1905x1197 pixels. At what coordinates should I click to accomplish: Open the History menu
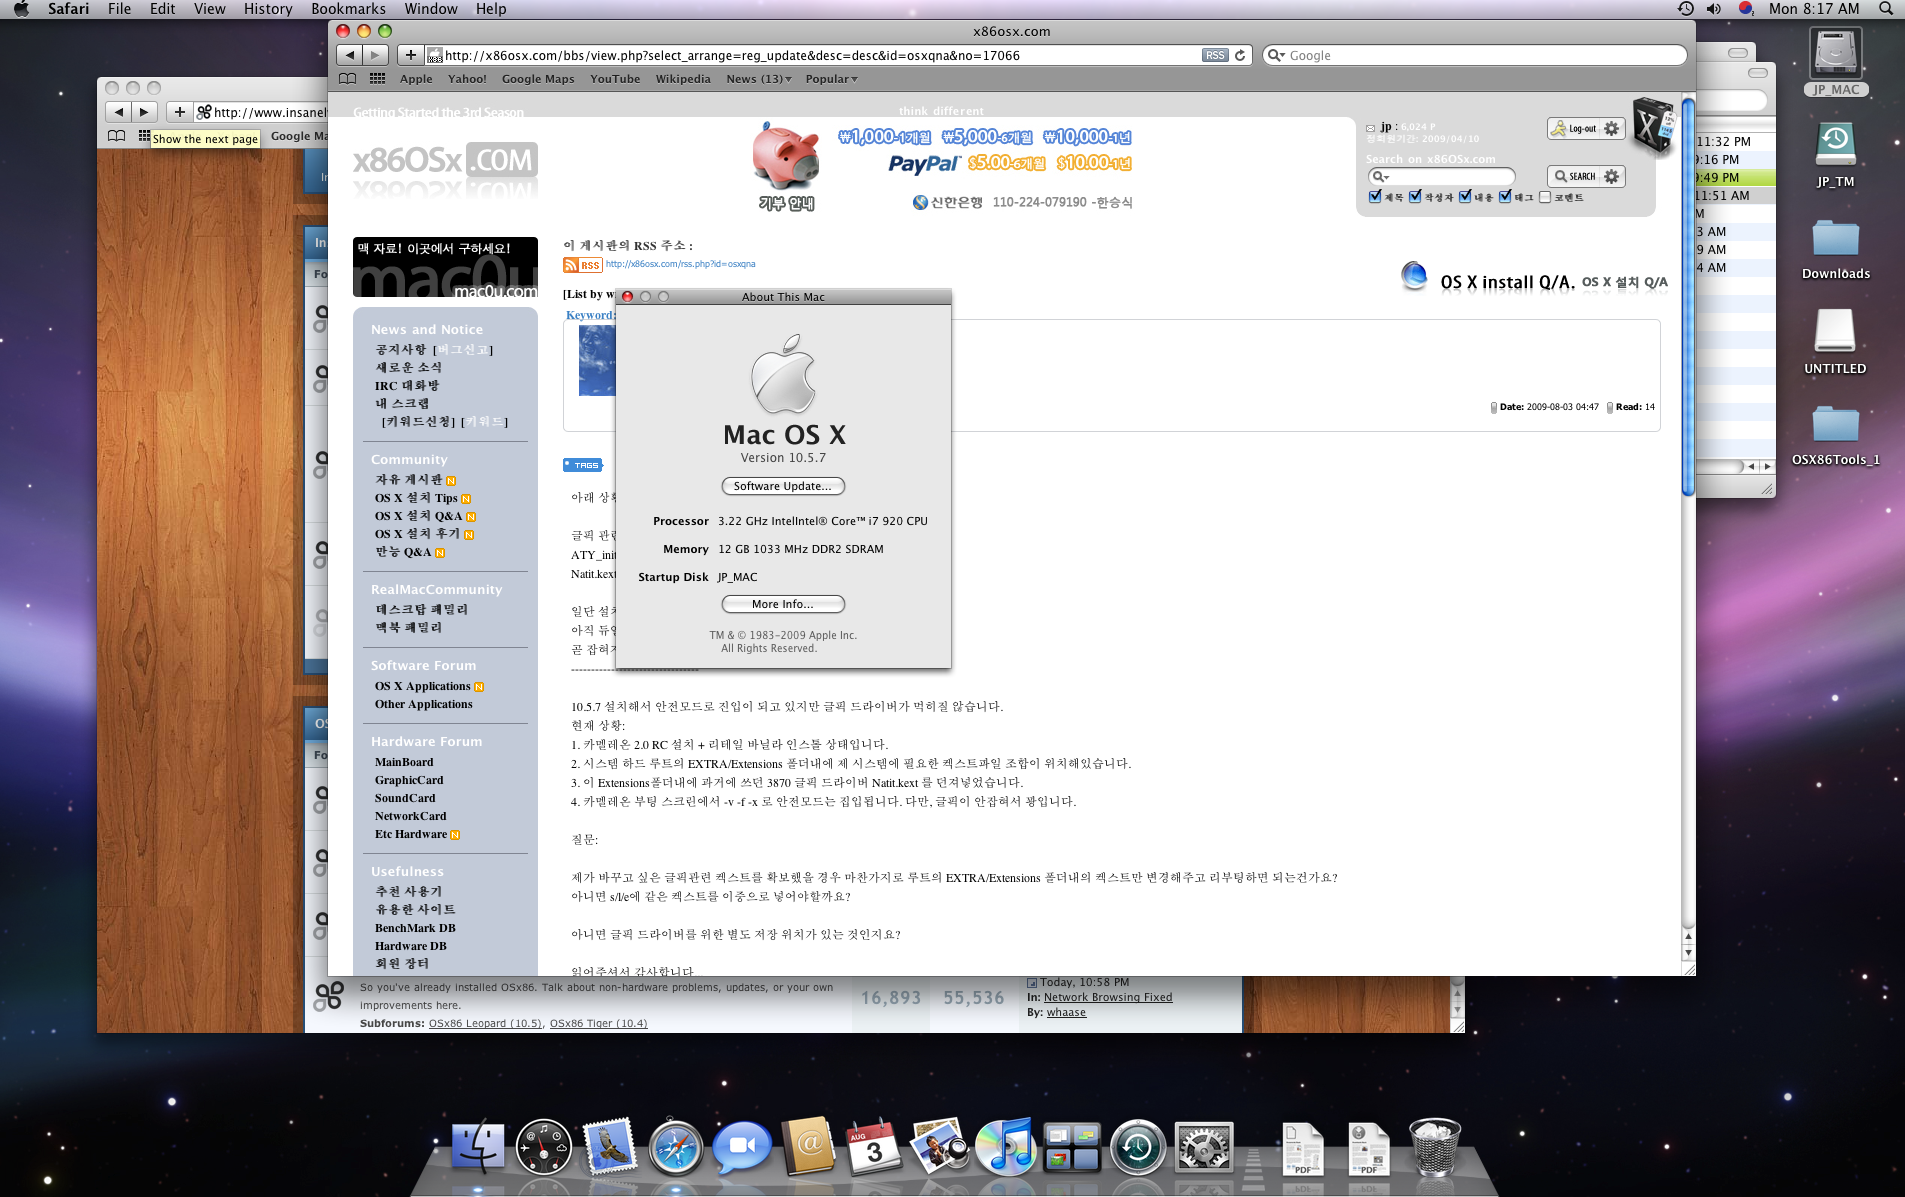268,9
